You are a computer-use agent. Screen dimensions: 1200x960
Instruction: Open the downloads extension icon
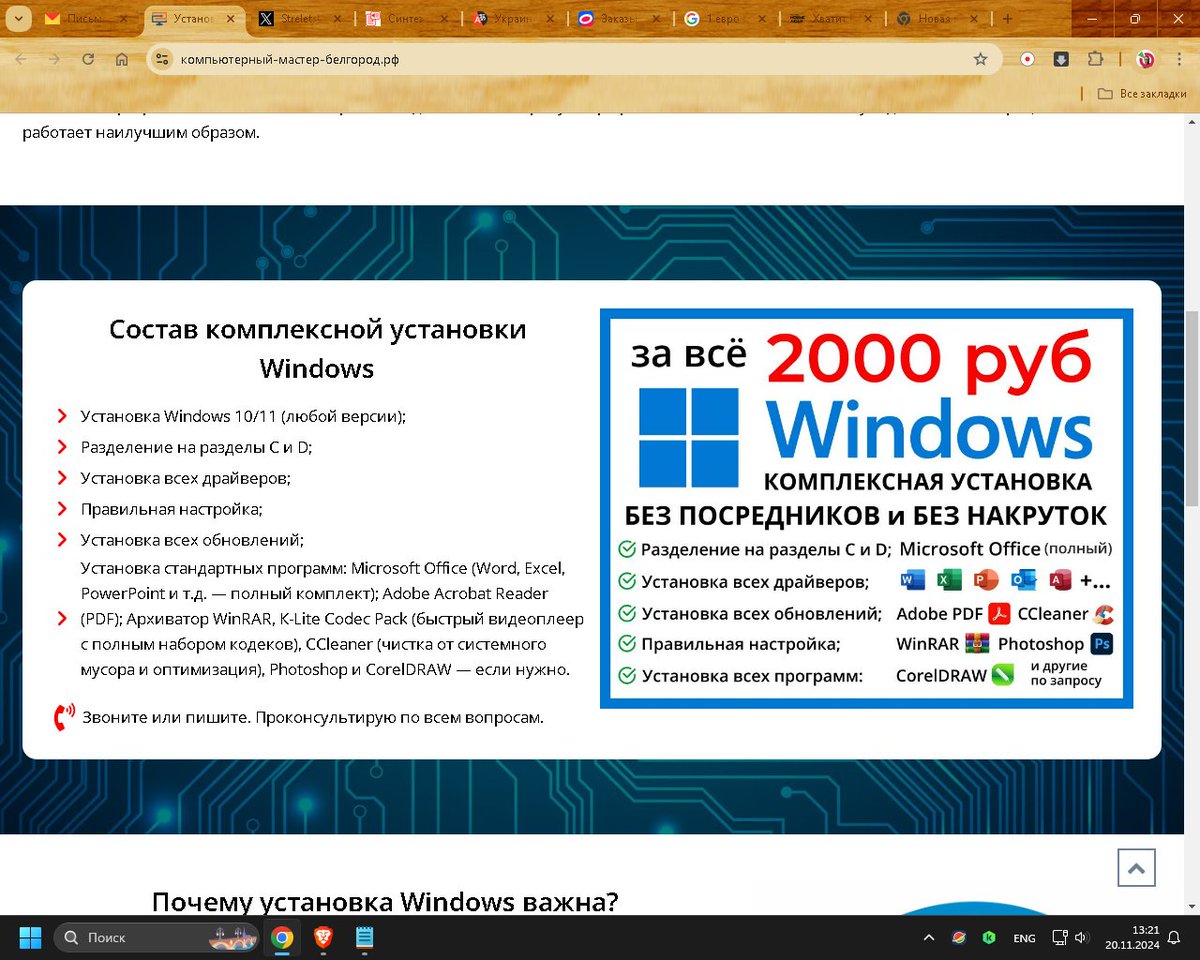coord(1061,59)
